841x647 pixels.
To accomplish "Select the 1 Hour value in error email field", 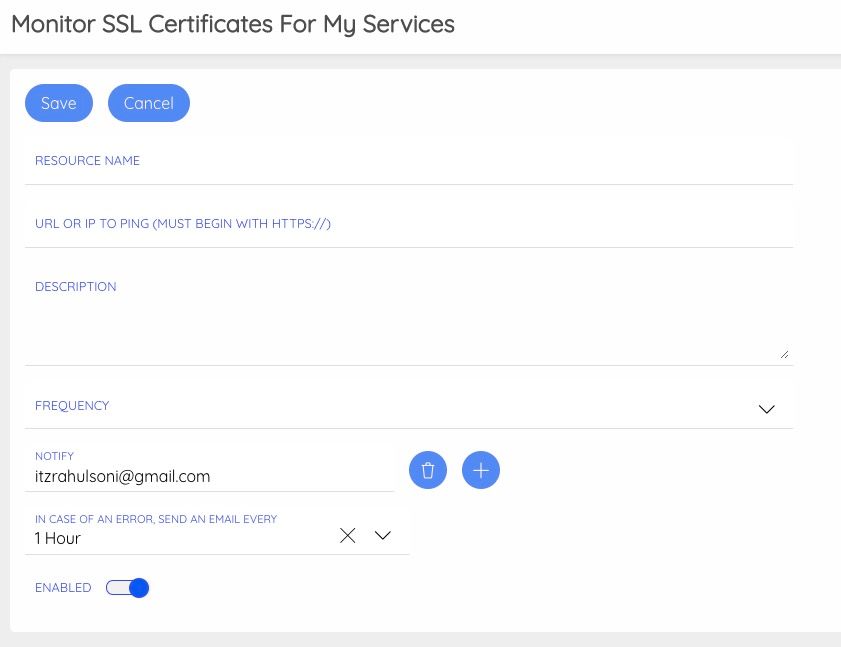I will (x=57, y=538).
